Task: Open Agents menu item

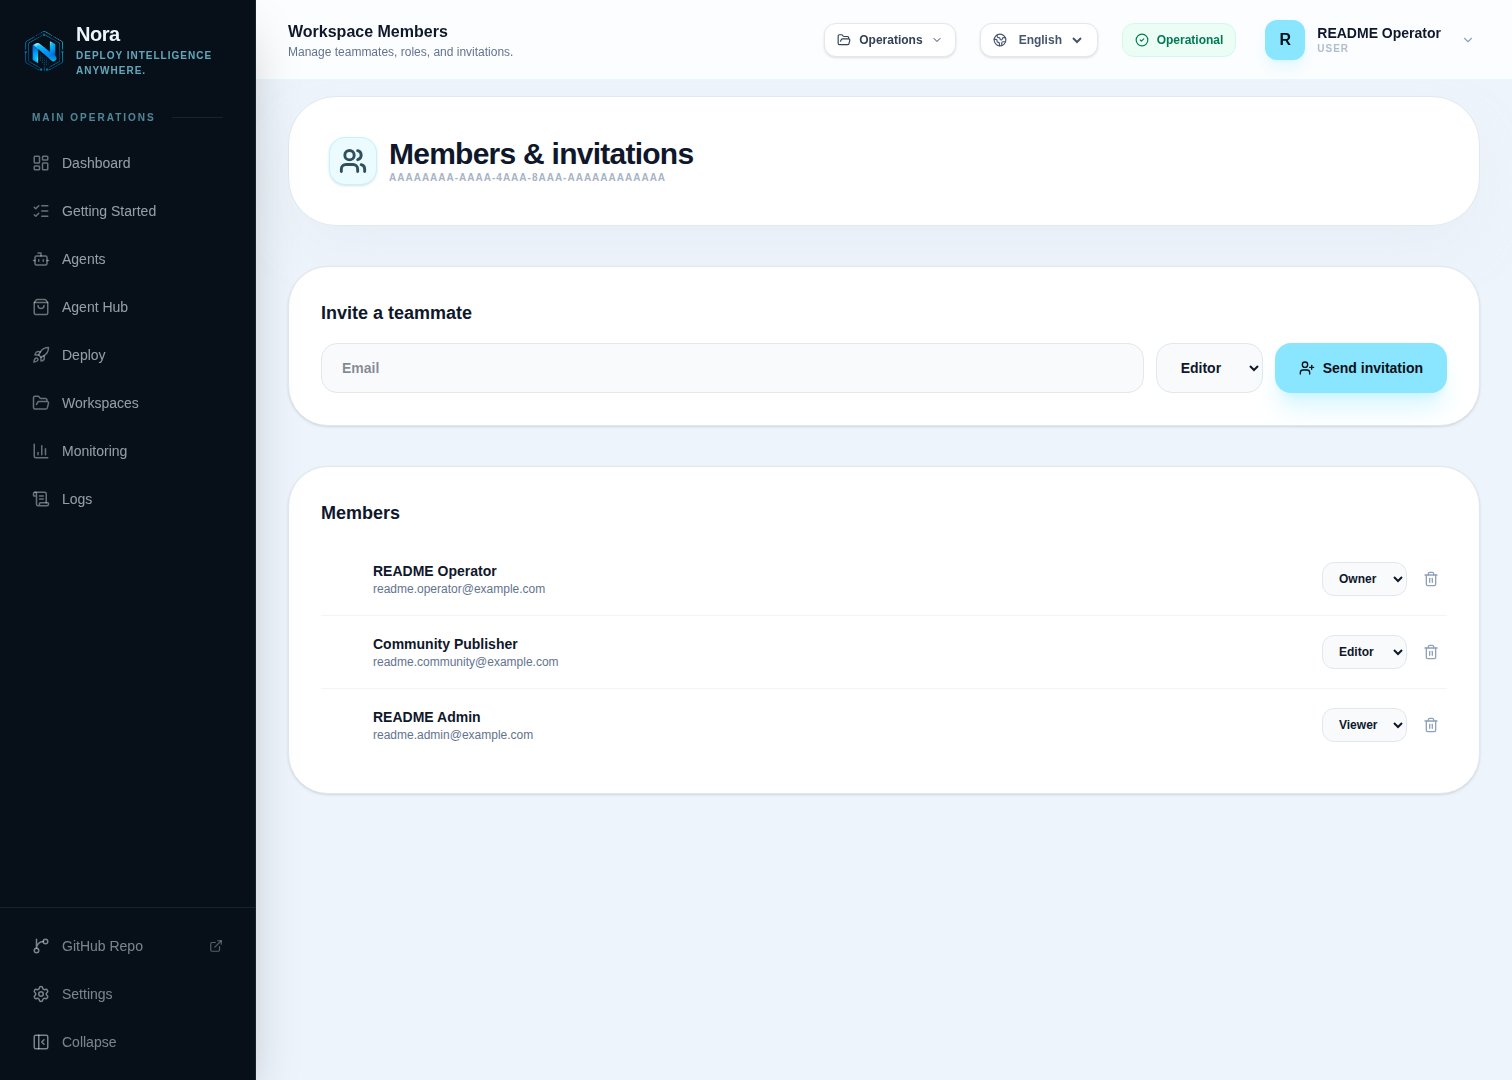Action: pyautogui.click(x=128, y=259)
